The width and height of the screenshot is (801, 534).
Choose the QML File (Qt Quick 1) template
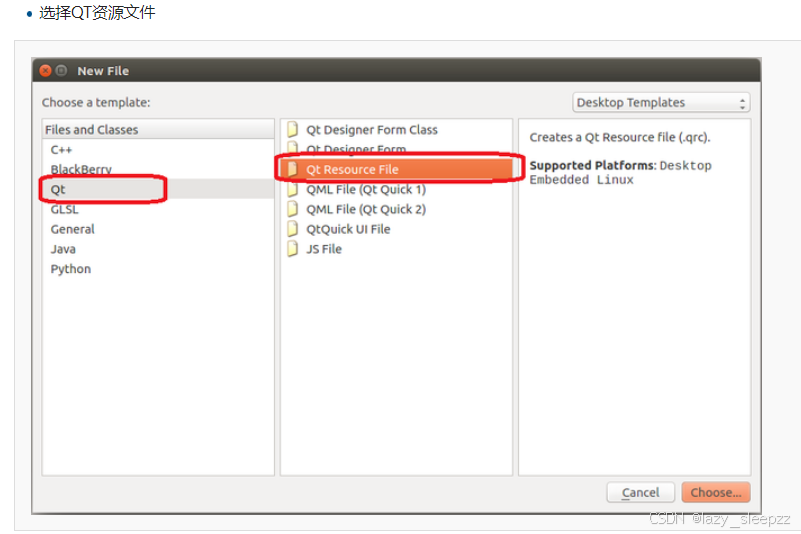click(x=396, y=189)
